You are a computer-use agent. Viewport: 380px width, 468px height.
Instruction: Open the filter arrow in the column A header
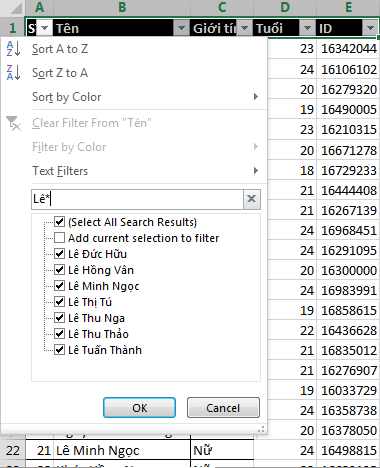click(44, 28)
